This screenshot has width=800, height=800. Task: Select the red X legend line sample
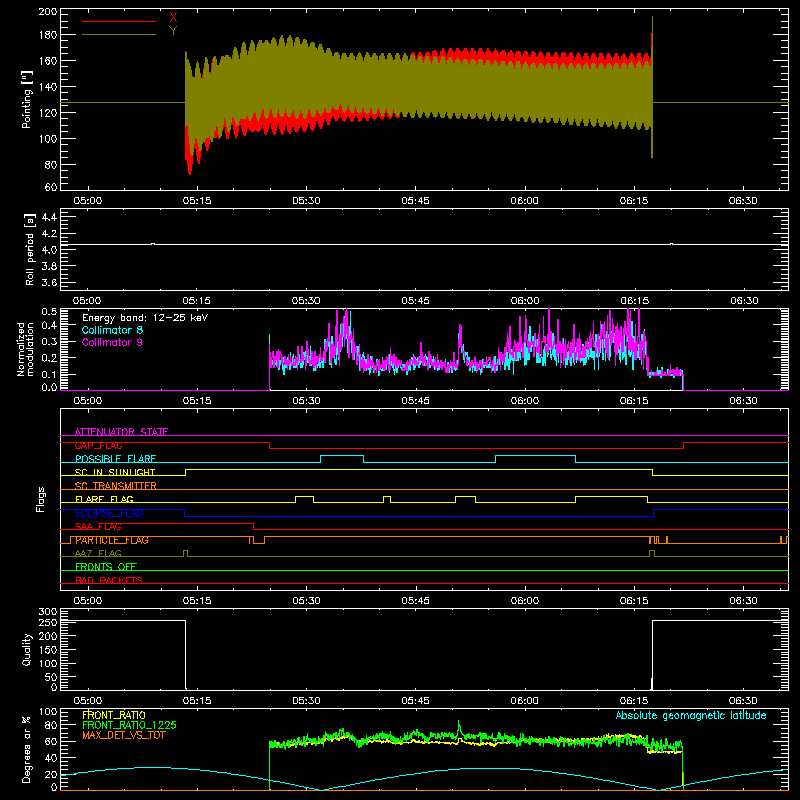click(119, 21)
